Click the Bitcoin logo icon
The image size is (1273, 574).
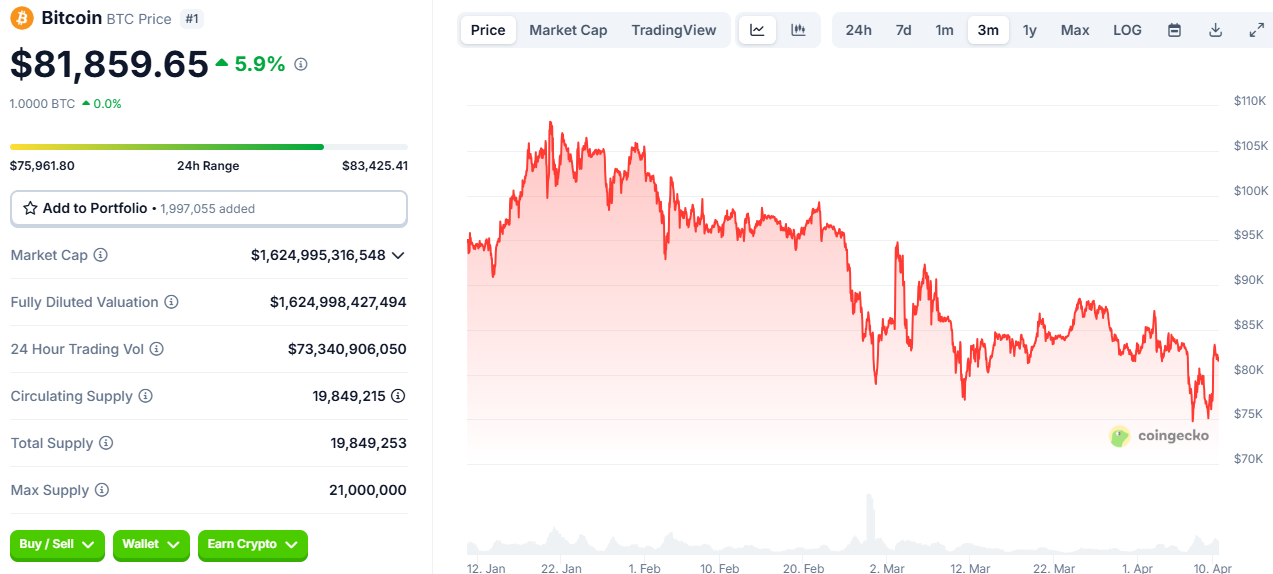[21, 18]
